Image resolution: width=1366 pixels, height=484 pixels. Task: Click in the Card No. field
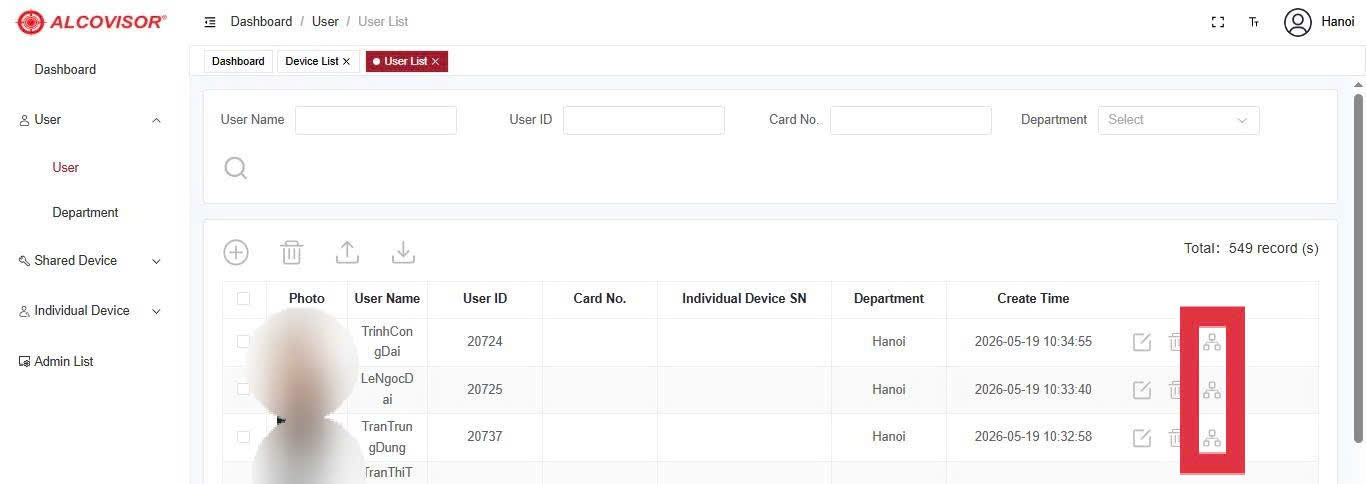[911, 120]
